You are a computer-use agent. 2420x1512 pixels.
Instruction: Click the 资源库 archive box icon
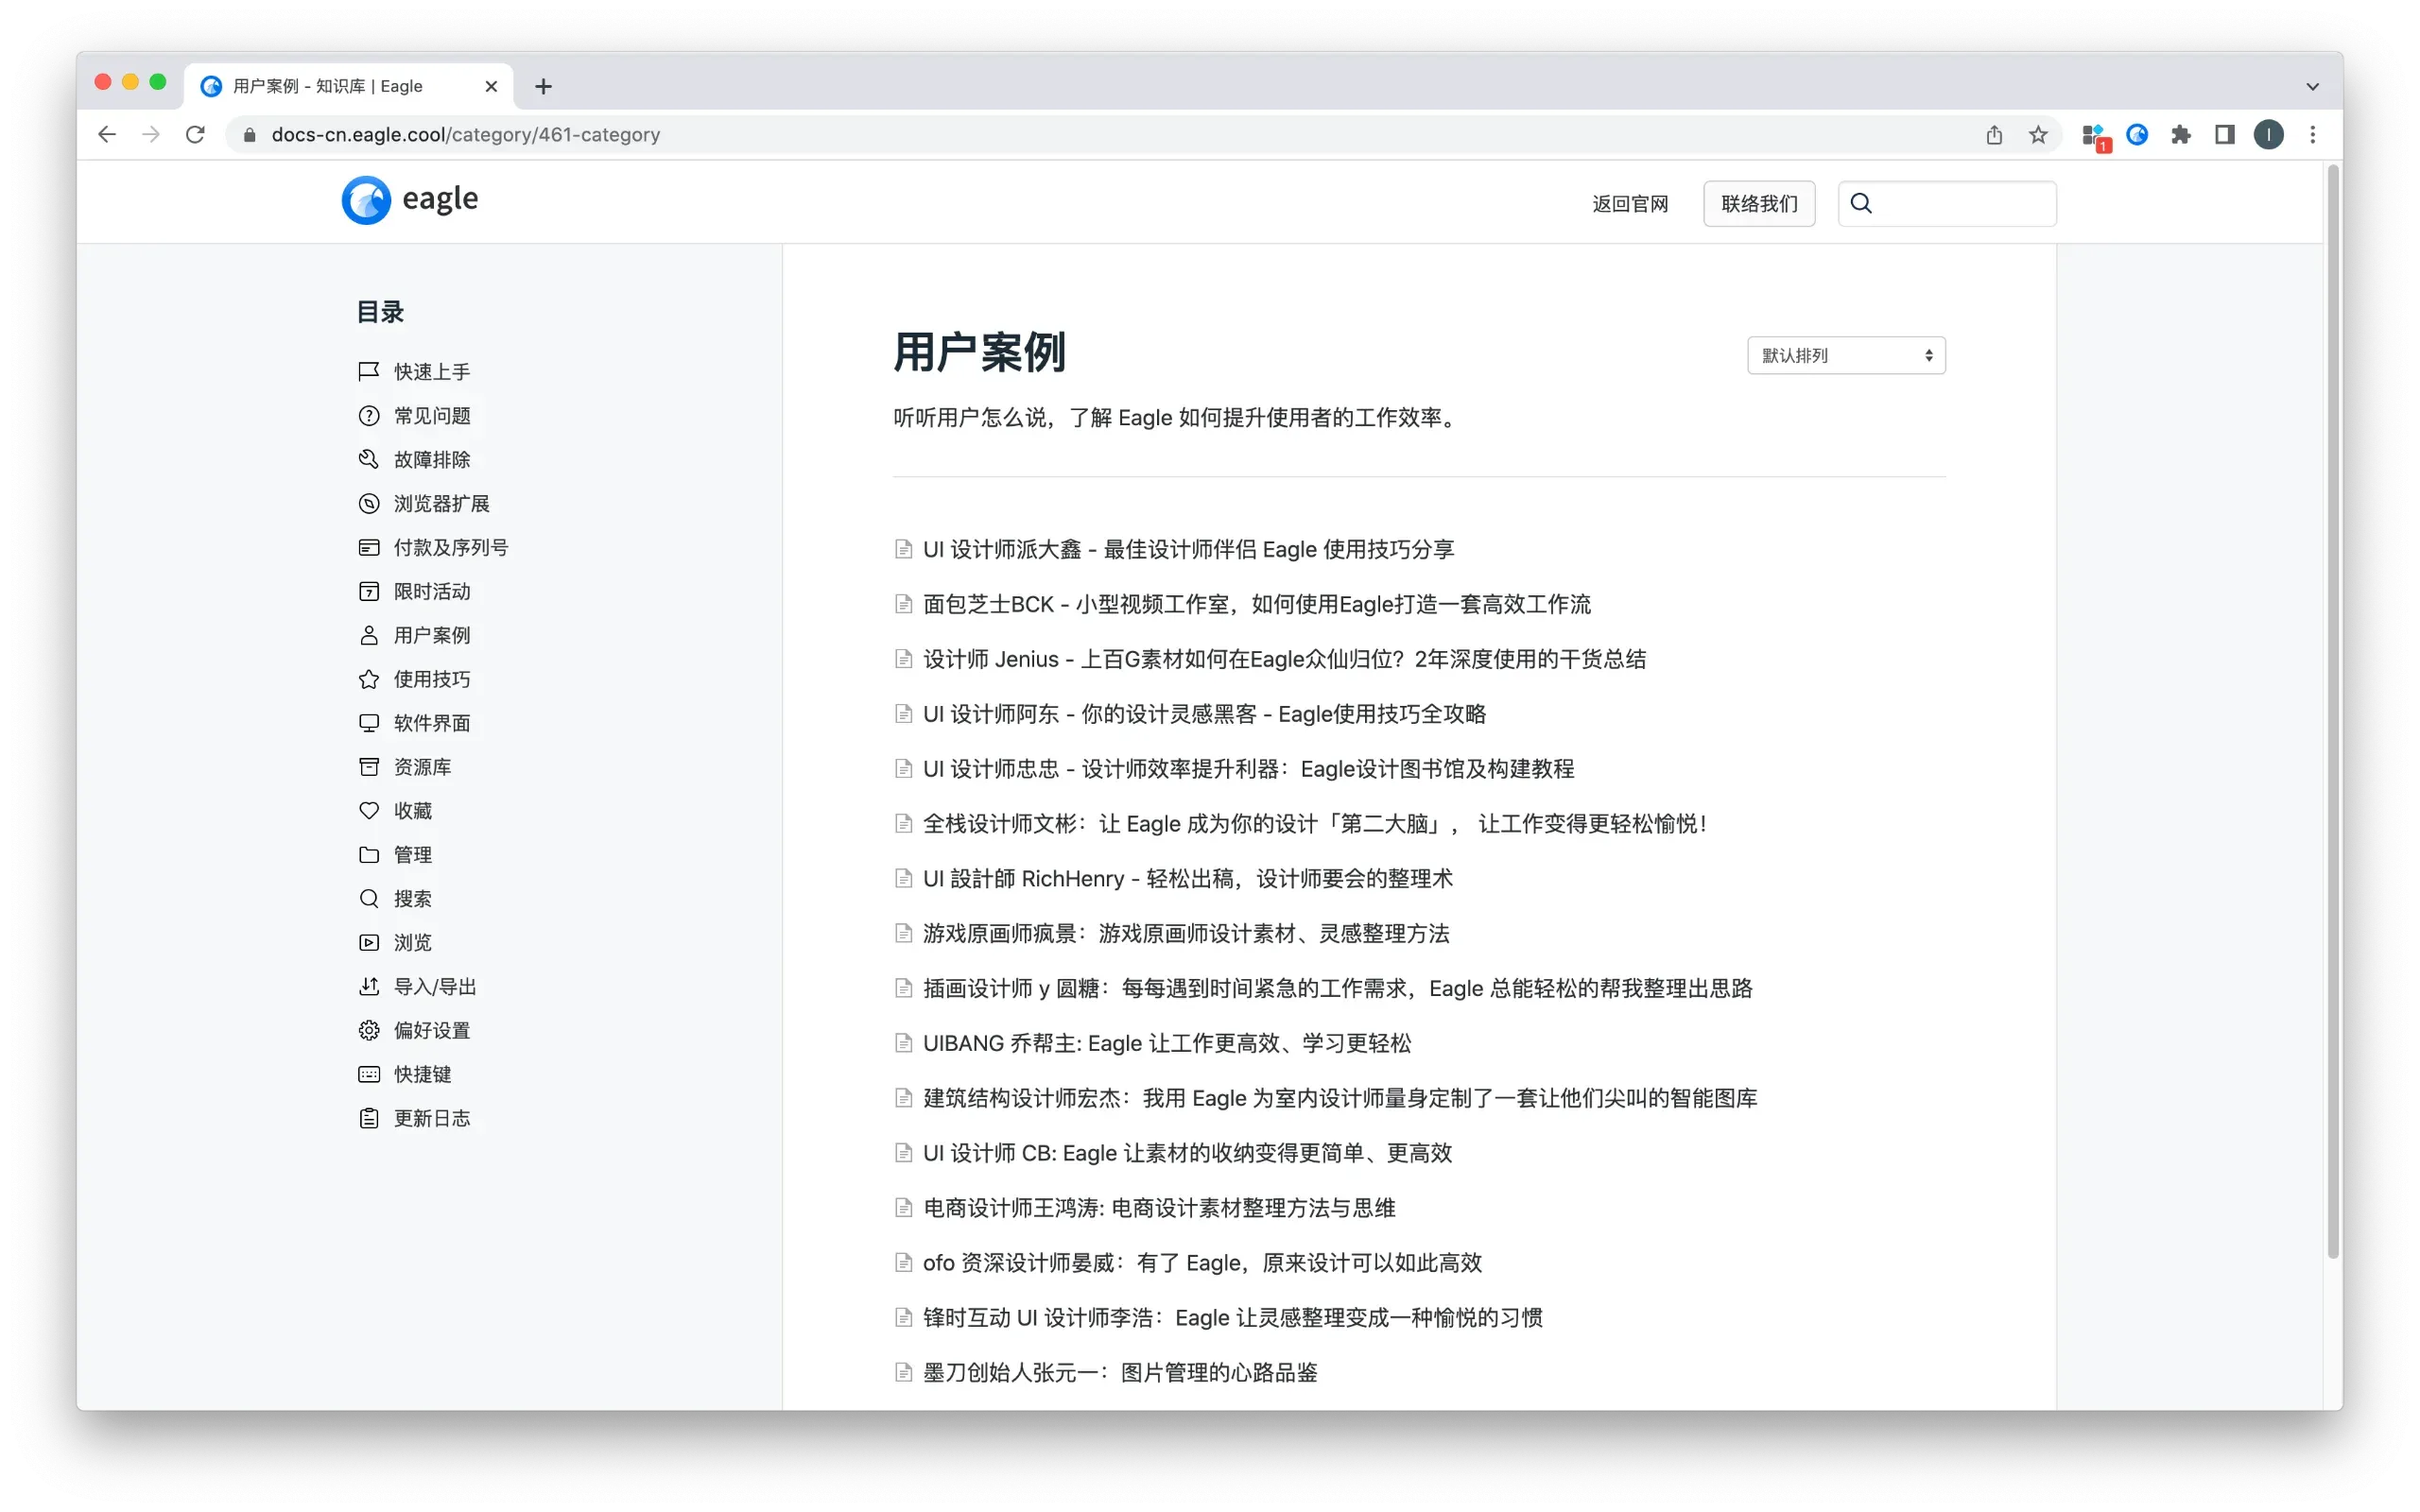[369, 767]
